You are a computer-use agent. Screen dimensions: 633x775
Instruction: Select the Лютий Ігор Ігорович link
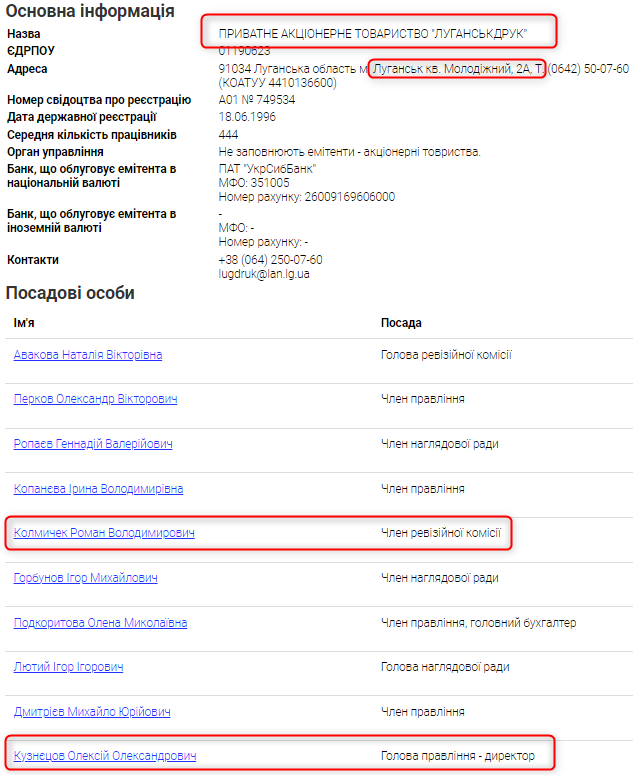[68, 667]
